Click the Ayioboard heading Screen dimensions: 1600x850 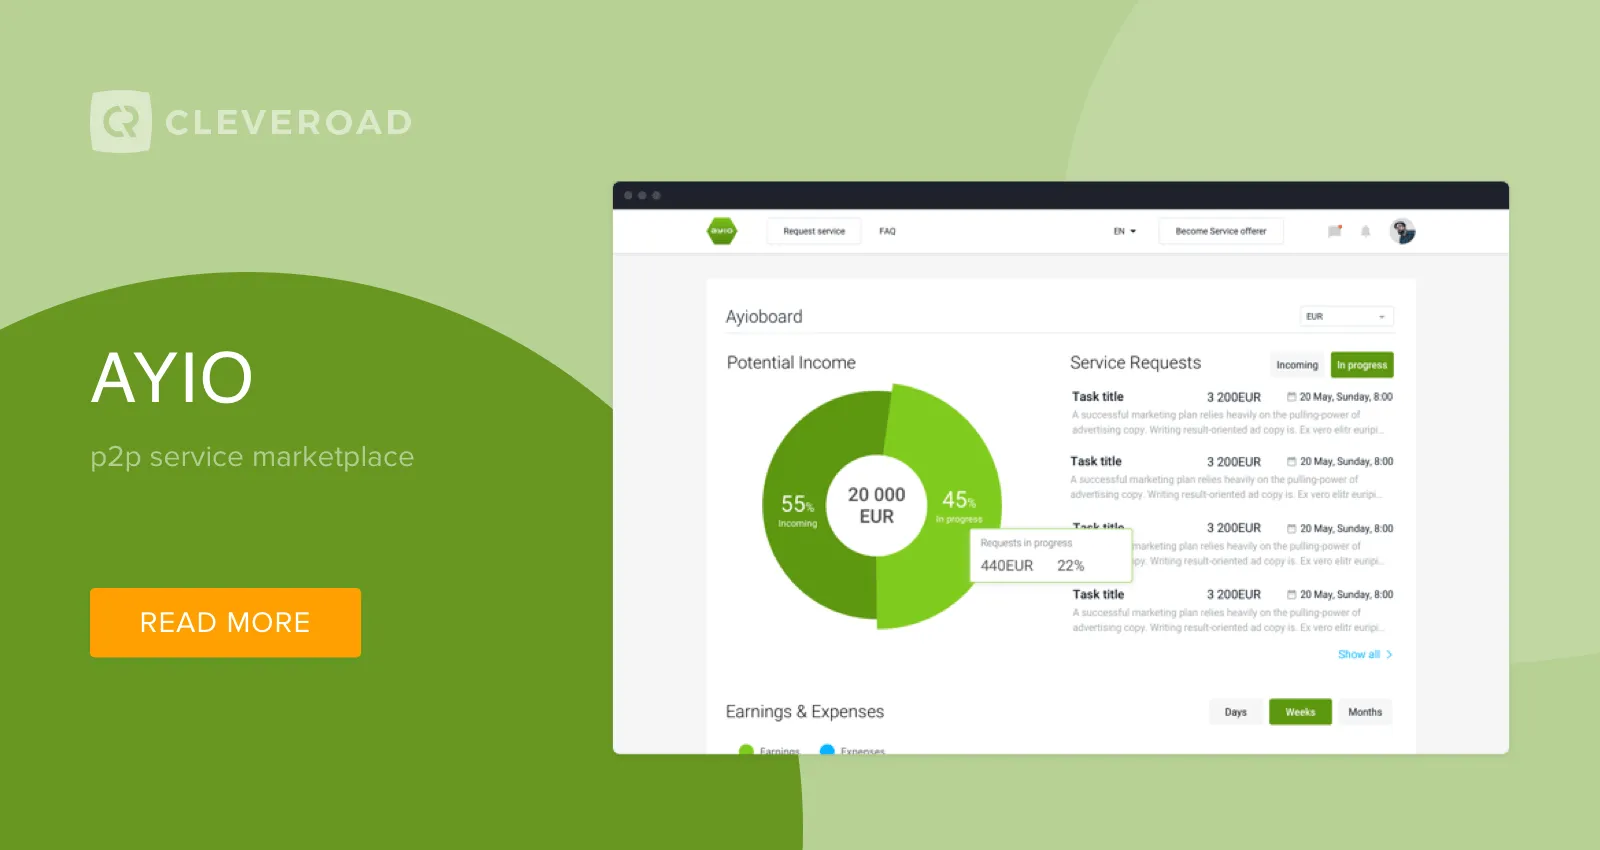[x=764, y=316]
